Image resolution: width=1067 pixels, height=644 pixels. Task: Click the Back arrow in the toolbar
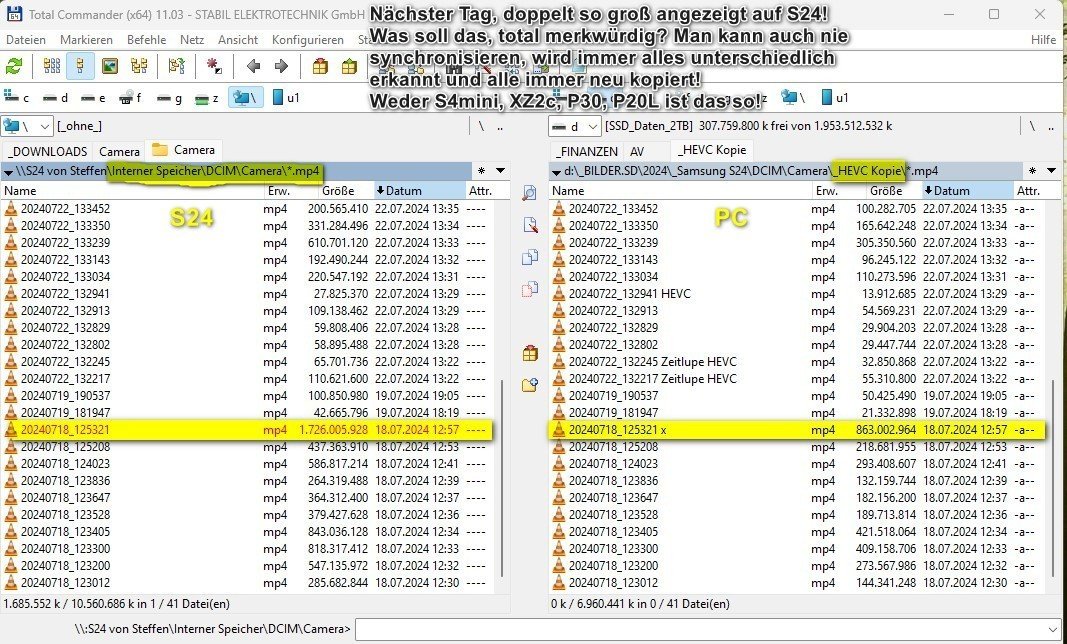[254, 67]
